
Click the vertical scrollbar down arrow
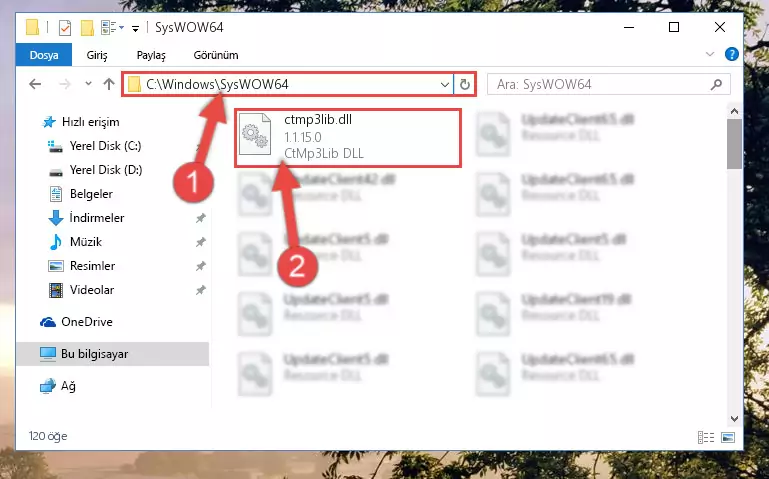click(x=734, y=419)
